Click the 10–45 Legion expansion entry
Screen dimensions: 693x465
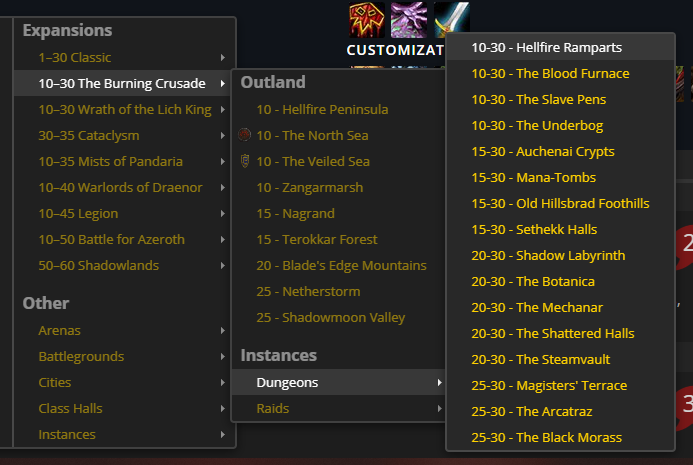pyautogui.click(x=78, y=213)
